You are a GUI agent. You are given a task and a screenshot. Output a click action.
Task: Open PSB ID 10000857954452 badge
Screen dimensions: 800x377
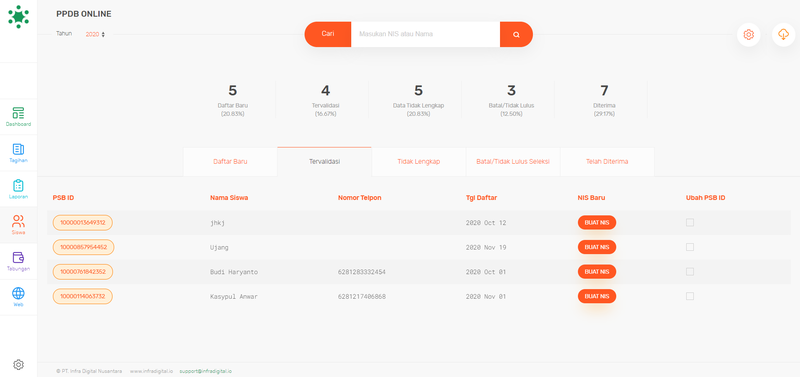tap(84, 247)
